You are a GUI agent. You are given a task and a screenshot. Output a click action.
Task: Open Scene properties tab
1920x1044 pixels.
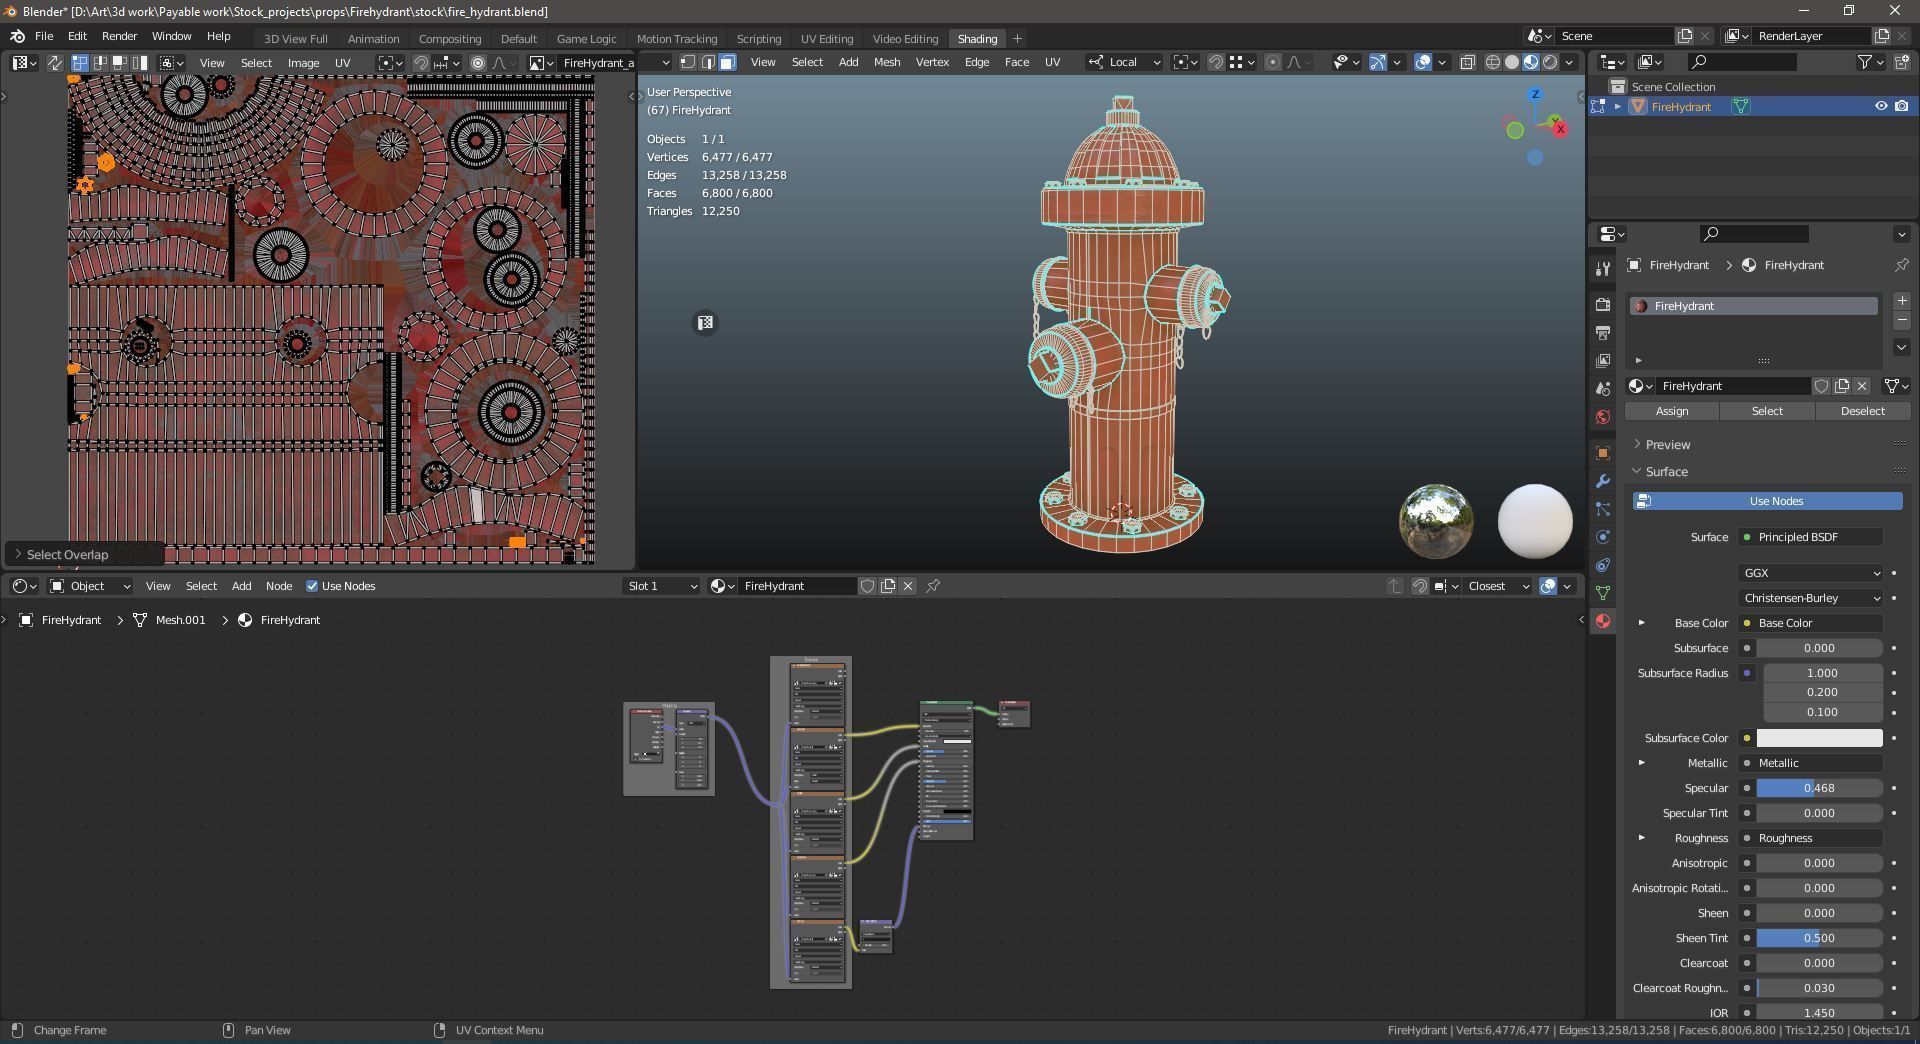[1603, 388]
